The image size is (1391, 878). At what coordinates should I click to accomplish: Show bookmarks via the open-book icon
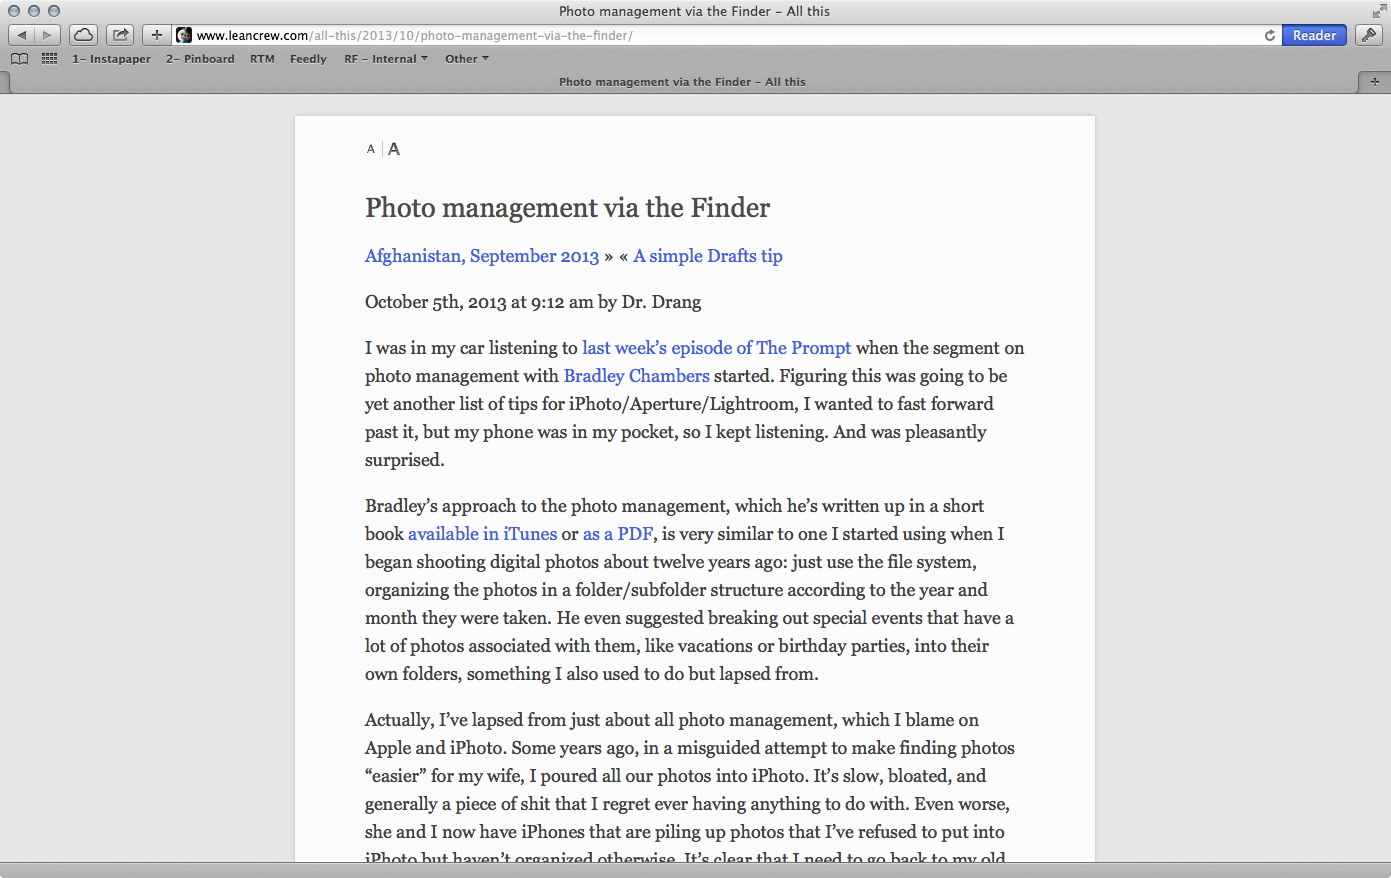19,58
